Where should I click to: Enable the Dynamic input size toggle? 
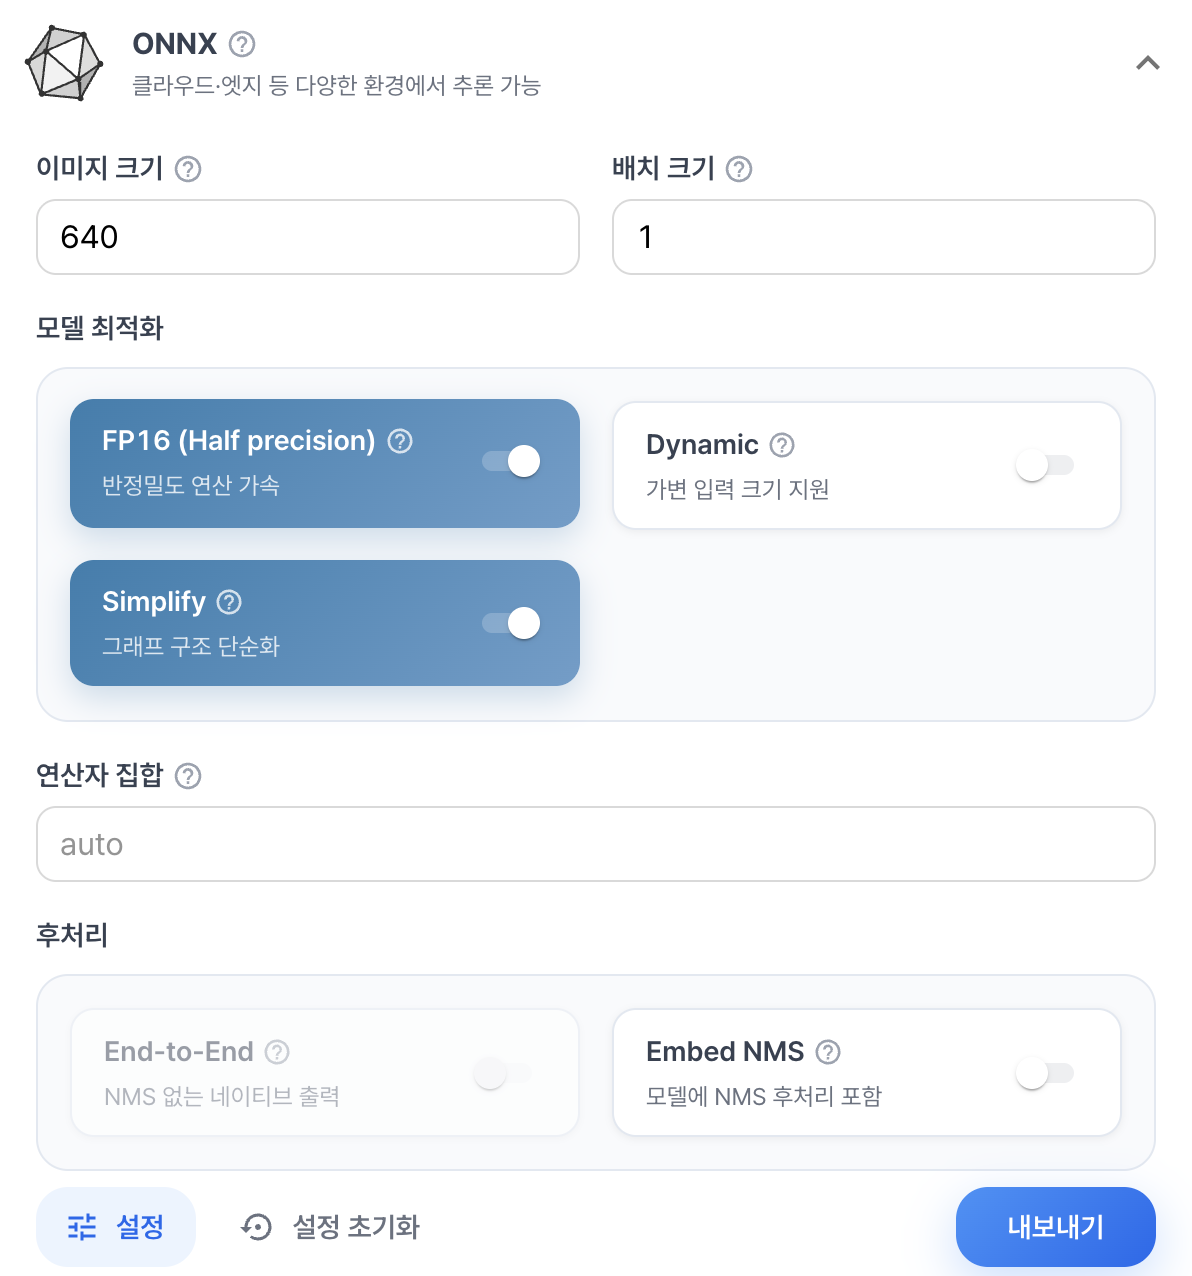[1045, 465]
